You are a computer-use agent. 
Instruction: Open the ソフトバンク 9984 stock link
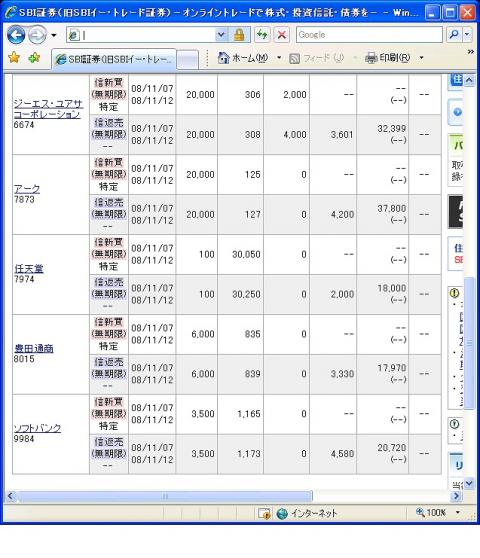coord(37,428)
